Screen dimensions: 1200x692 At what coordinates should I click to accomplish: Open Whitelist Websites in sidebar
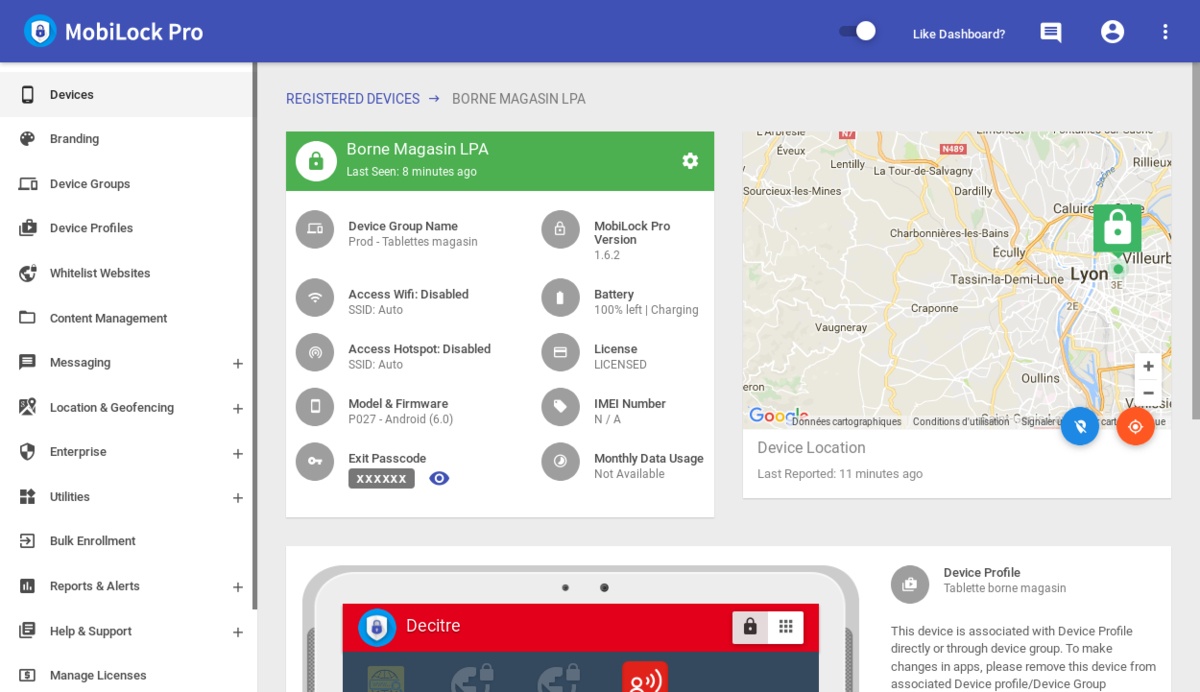point(100,273)
